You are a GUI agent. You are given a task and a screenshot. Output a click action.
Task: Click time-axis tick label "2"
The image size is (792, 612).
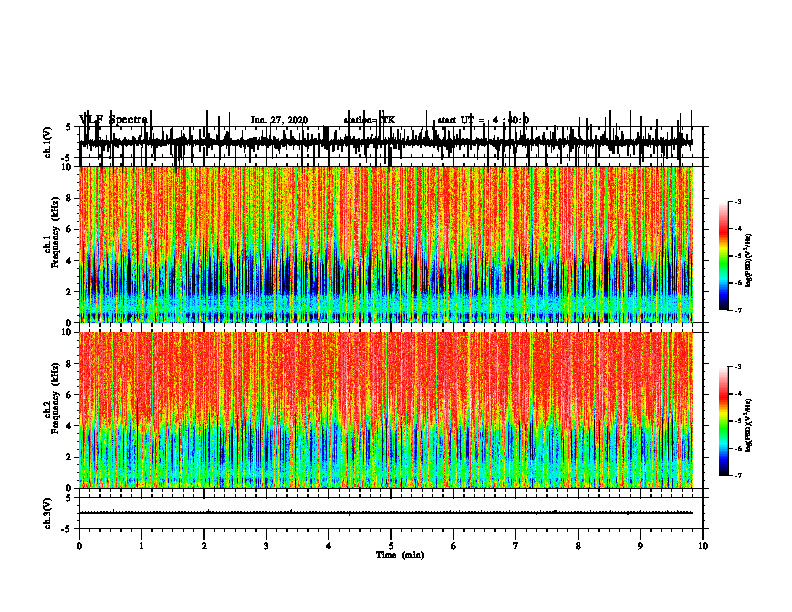point(204,546)
